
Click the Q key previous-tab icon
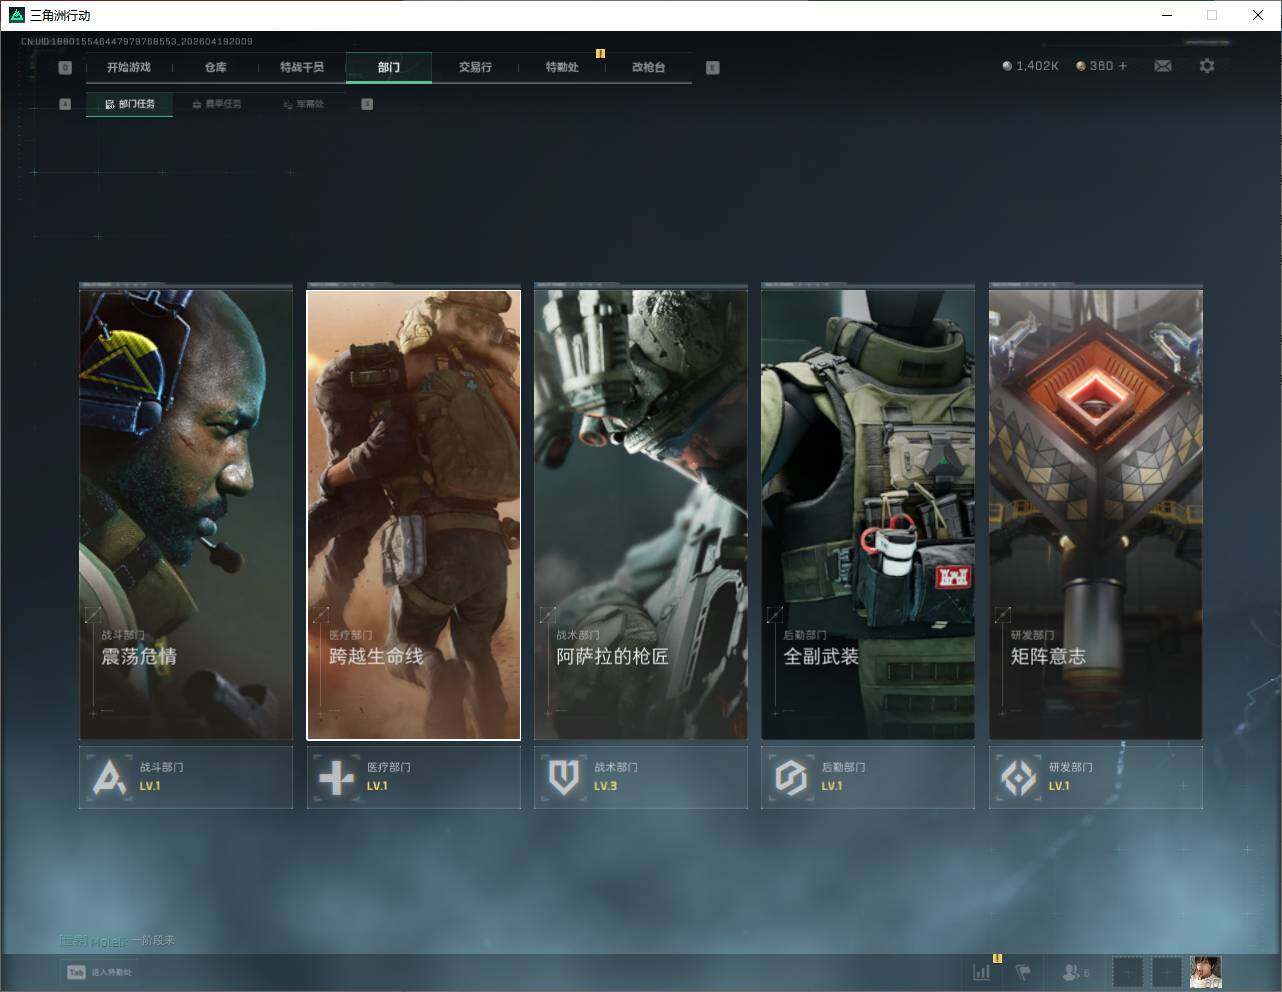click(x=65, y=67)
